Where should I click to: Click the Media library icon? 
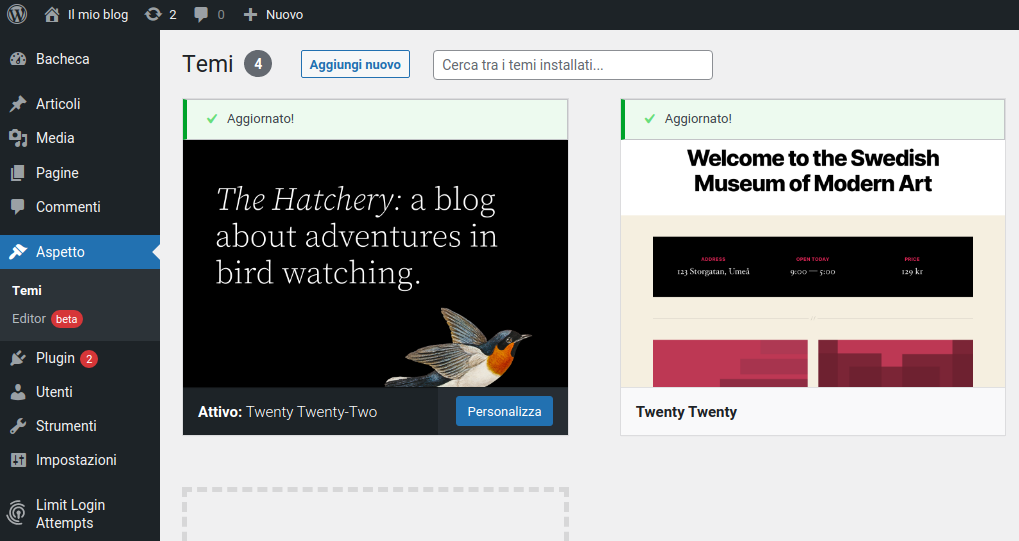point(18,138)
